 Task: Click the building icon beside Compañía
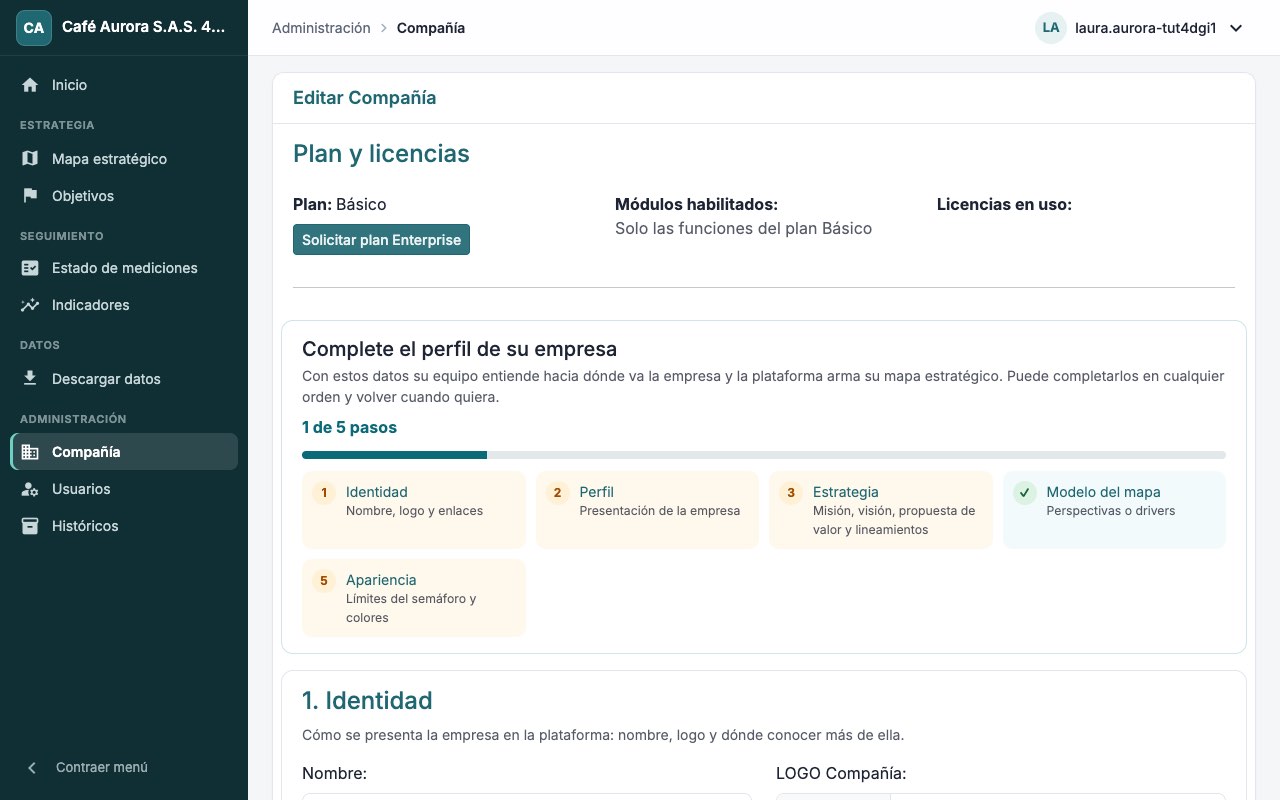30,452
